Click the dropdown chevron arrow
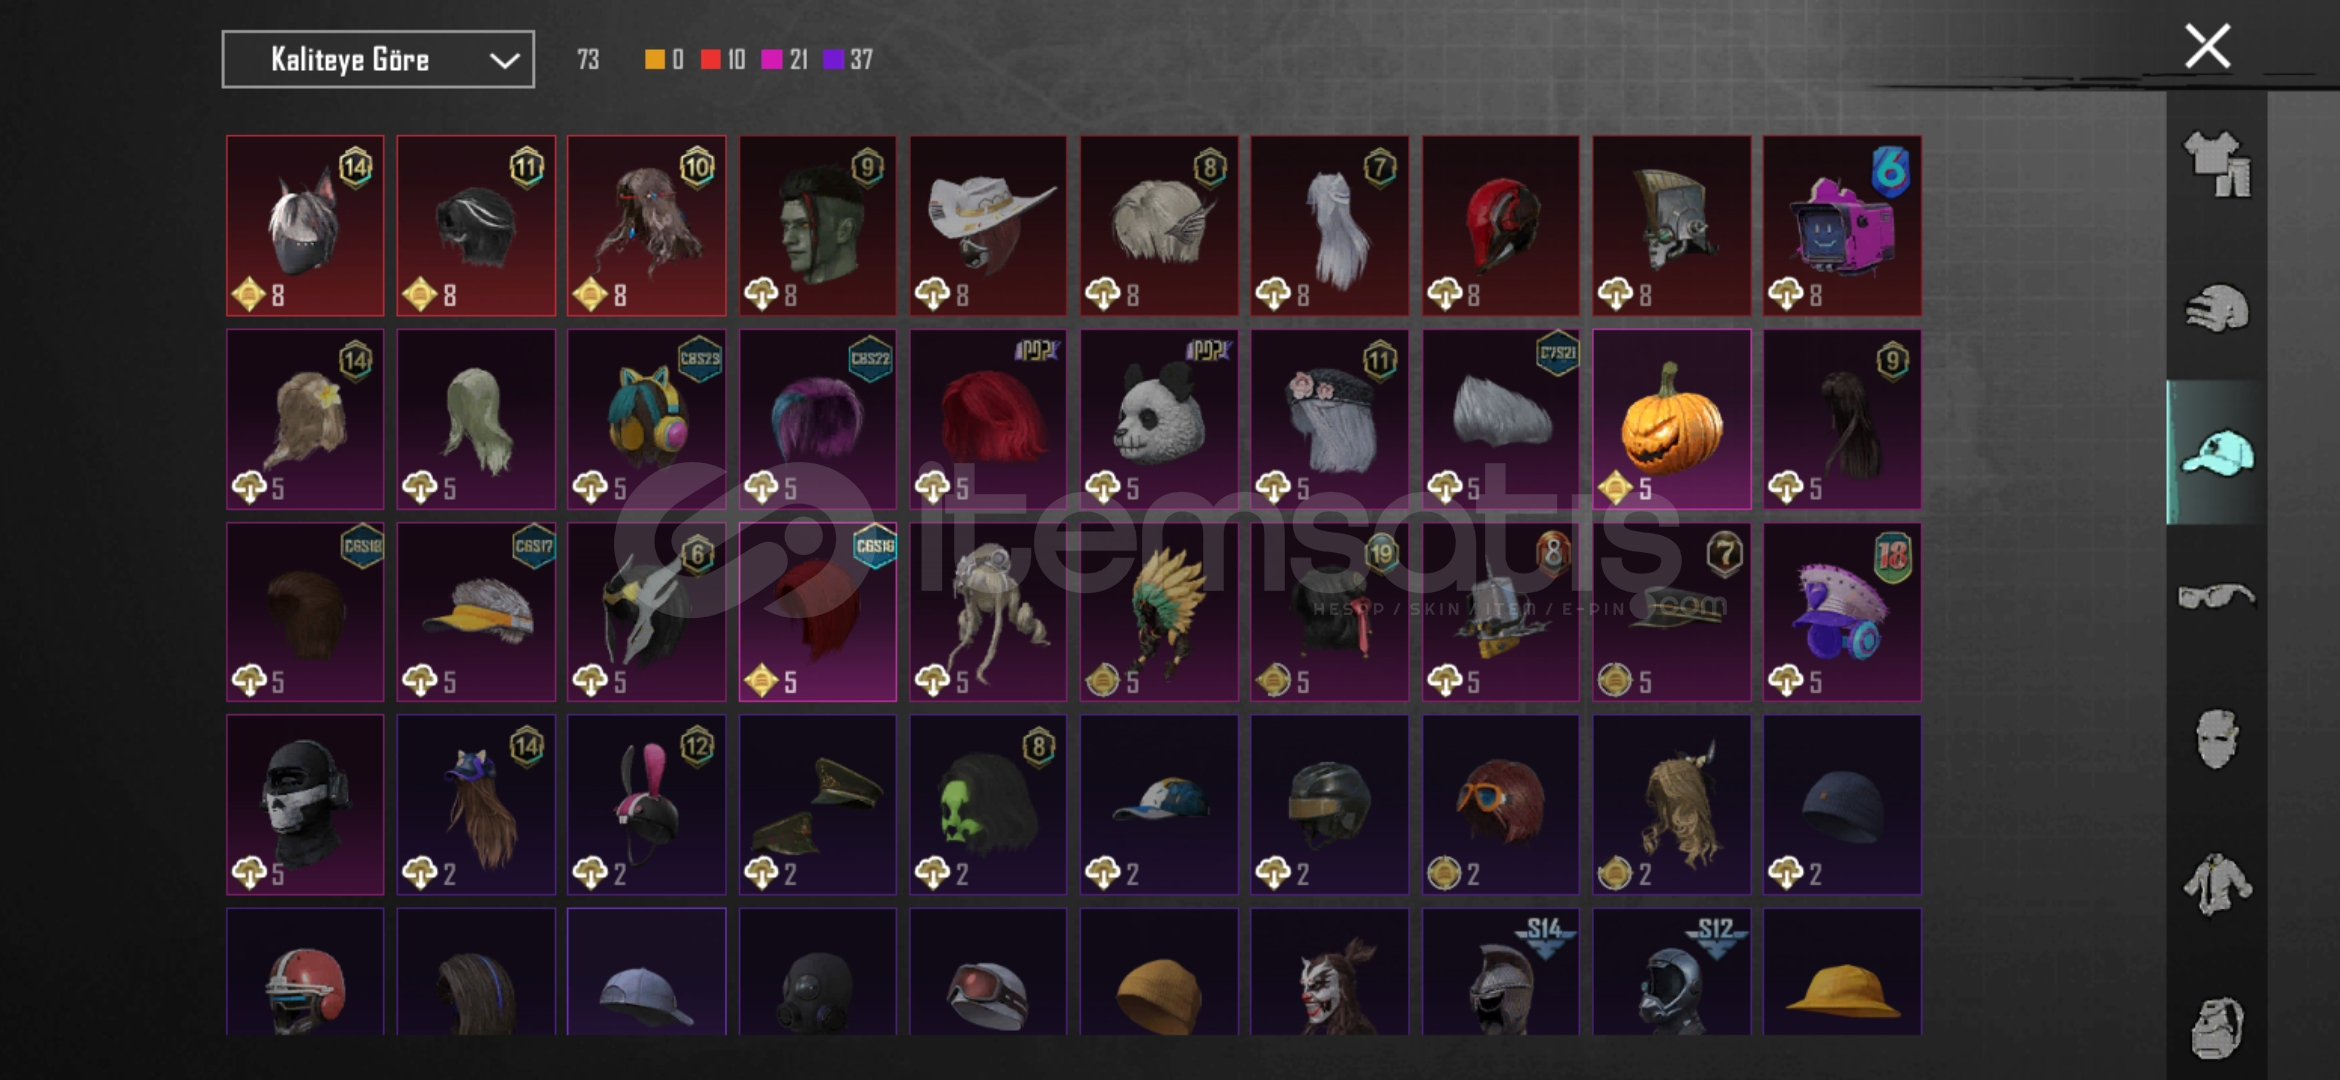 [504, 61]
